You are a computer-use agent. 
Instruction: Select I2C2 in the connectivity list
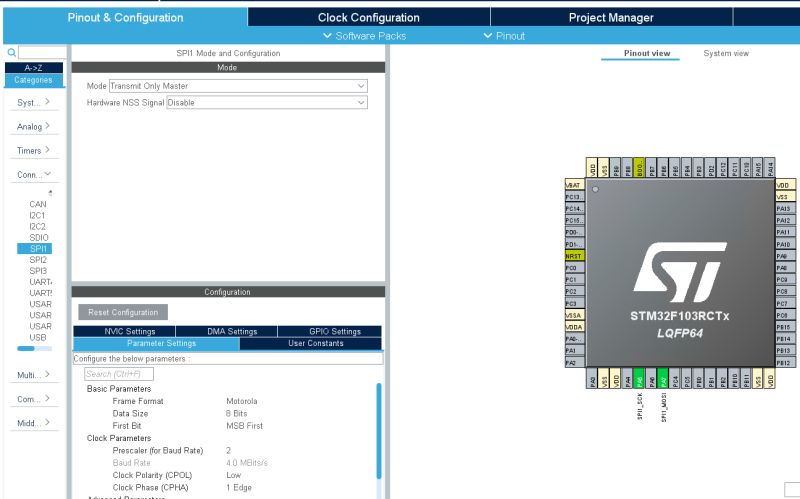tap(37, 227)
